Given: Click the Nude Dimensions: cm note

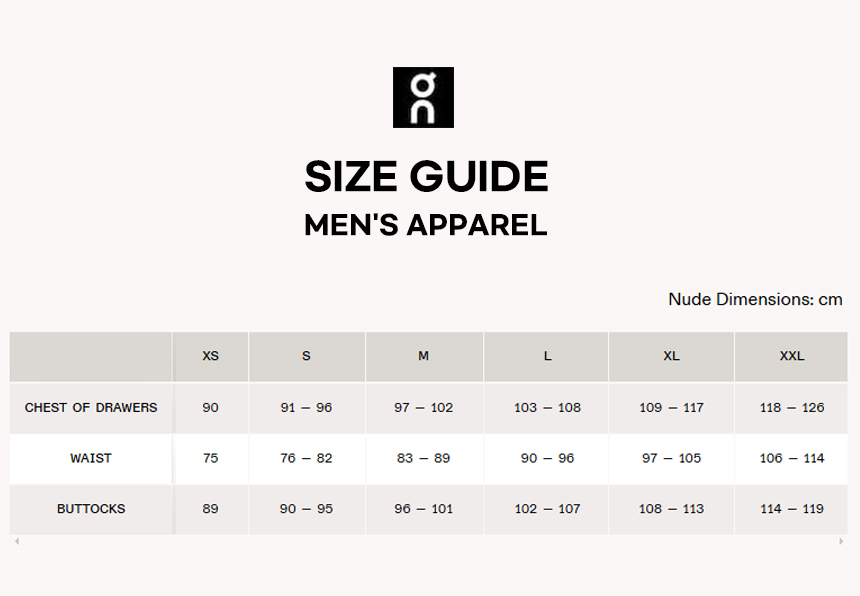Looking at the screenshot, I should pyautogui.click(x=755, y=299).
